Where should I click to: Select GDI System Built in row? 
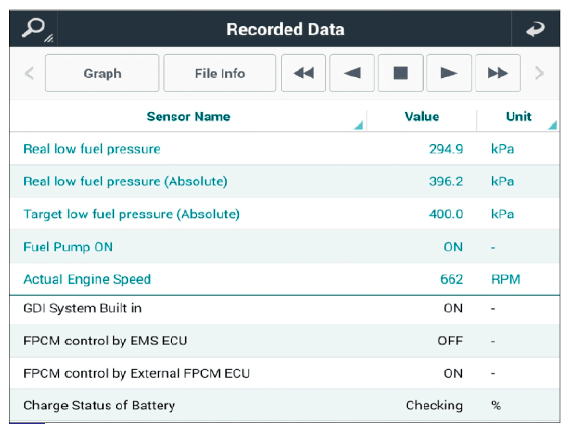point(285,308)
